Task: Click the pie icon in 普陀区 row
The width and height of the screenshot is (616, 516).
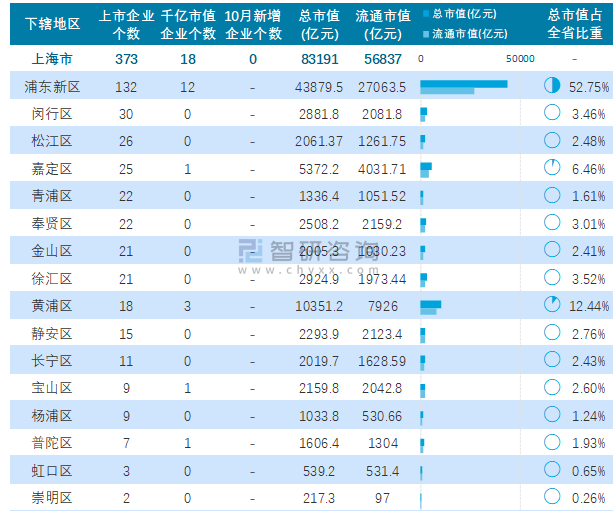Action: pos(551,442)
